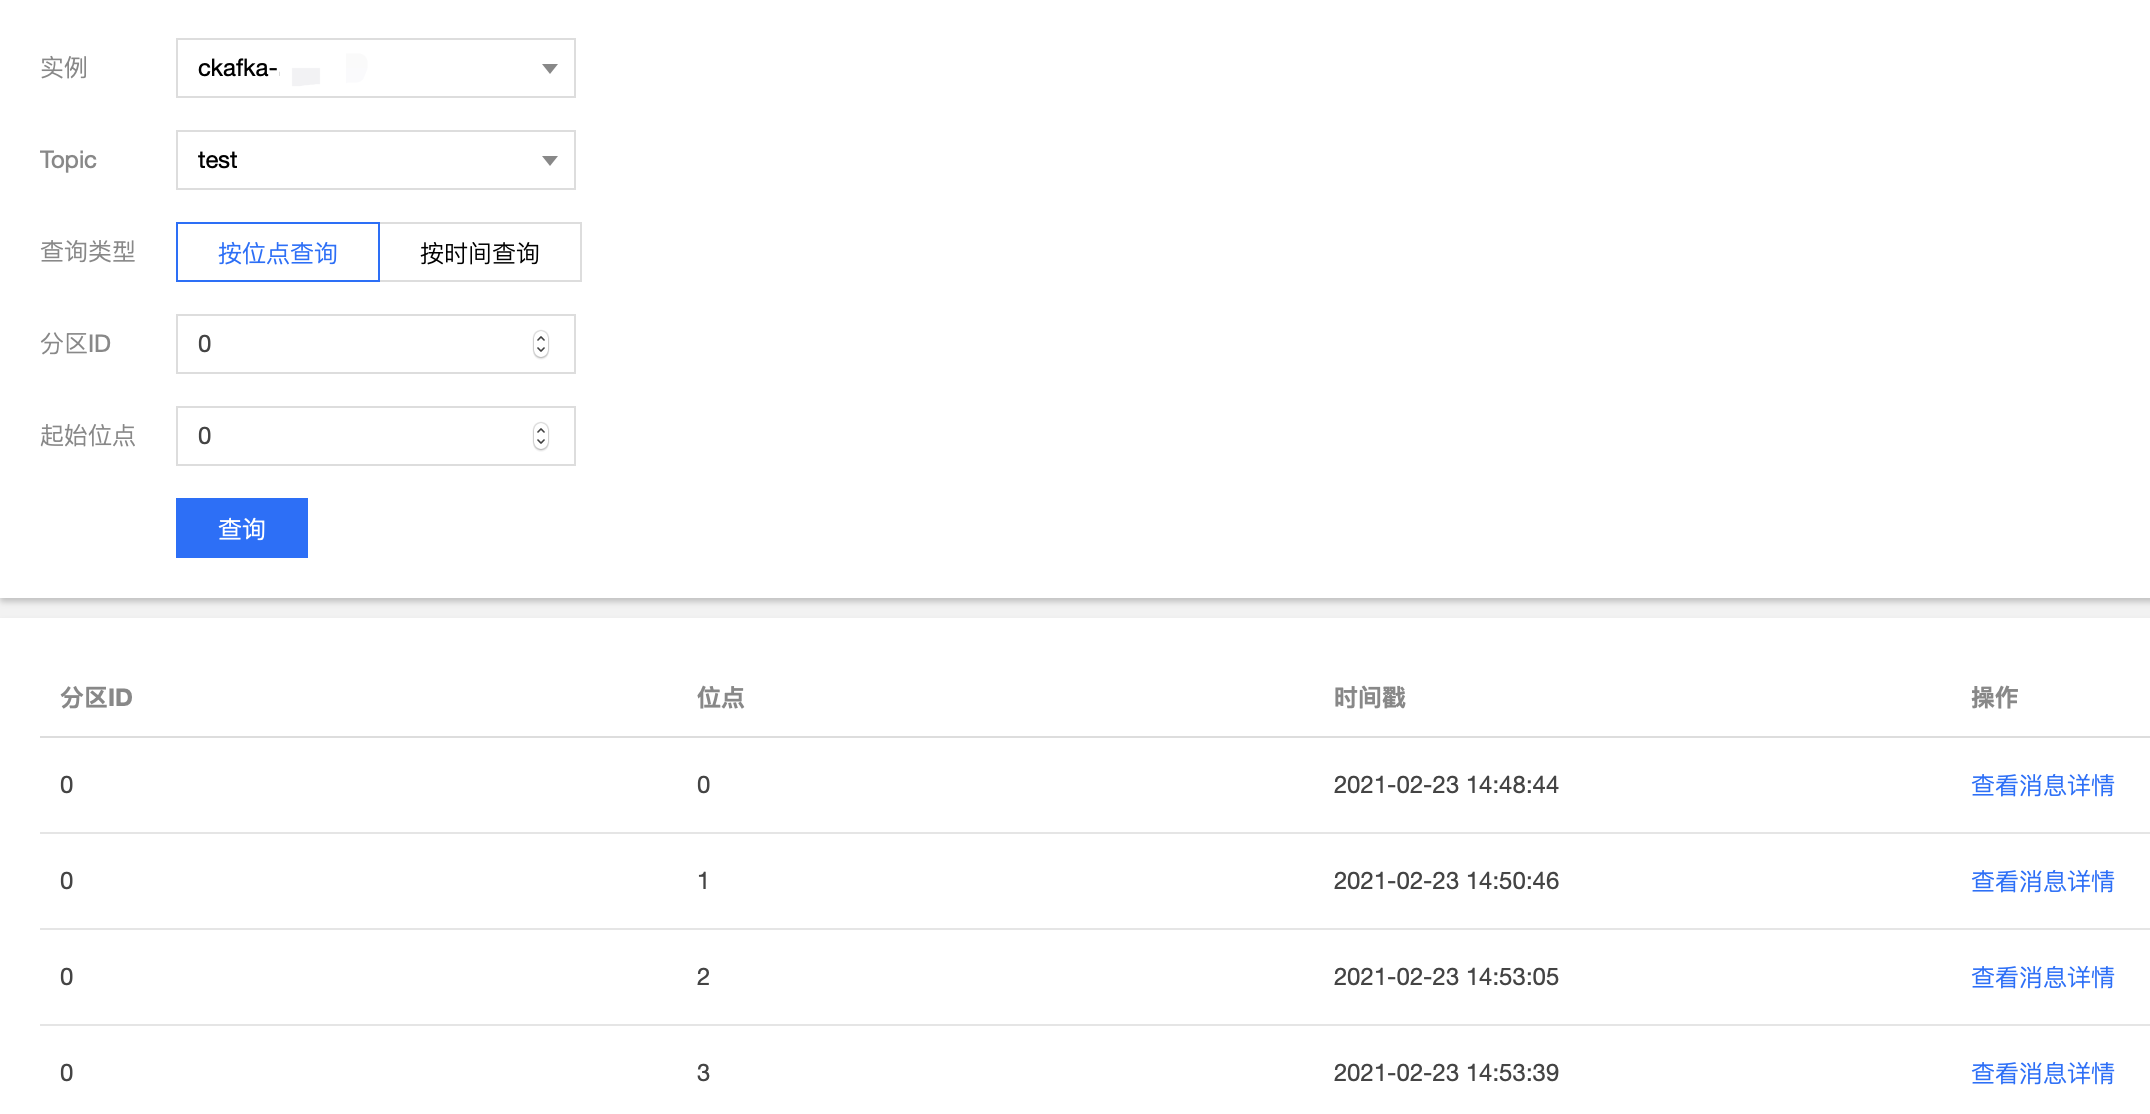Decrease 分区ID with the down stepper arrow
Viewport: 2150px width, 1114px height.
(x=541, y=351)
